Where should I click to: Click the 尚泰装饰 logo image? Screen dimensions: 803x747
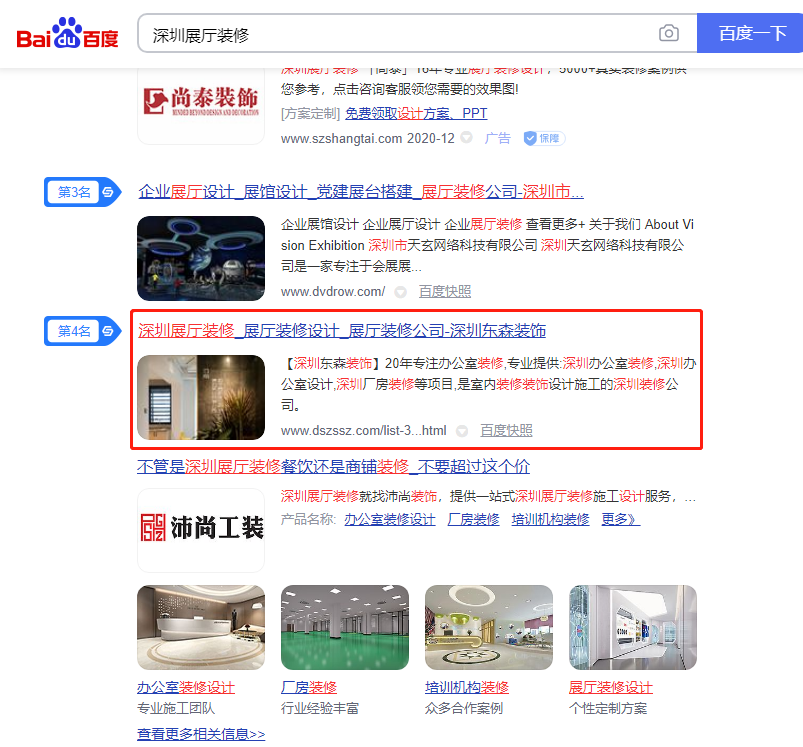pos(201,103)
